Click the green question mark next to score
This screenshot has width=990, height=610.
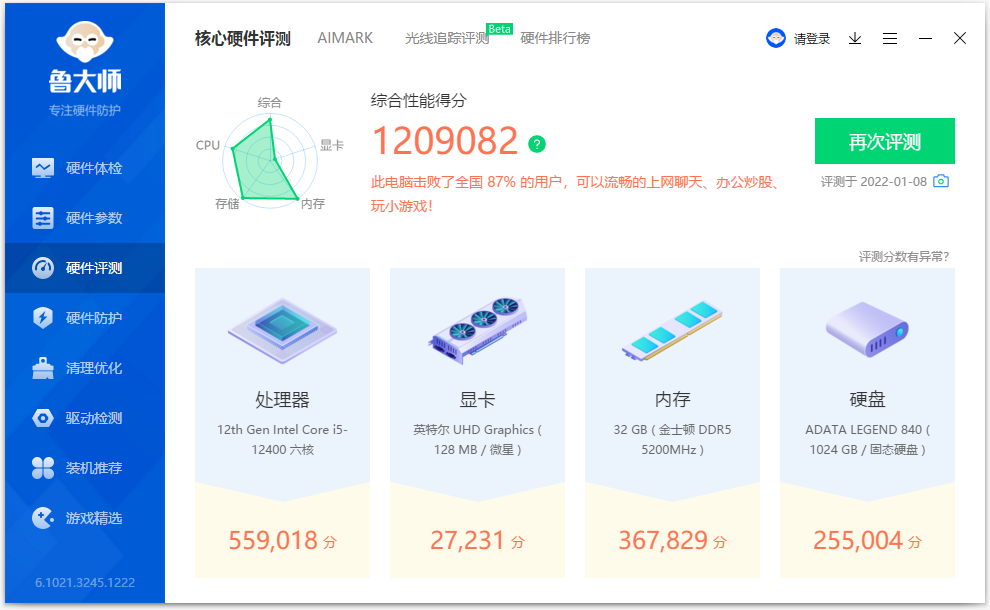coord(537,144)
